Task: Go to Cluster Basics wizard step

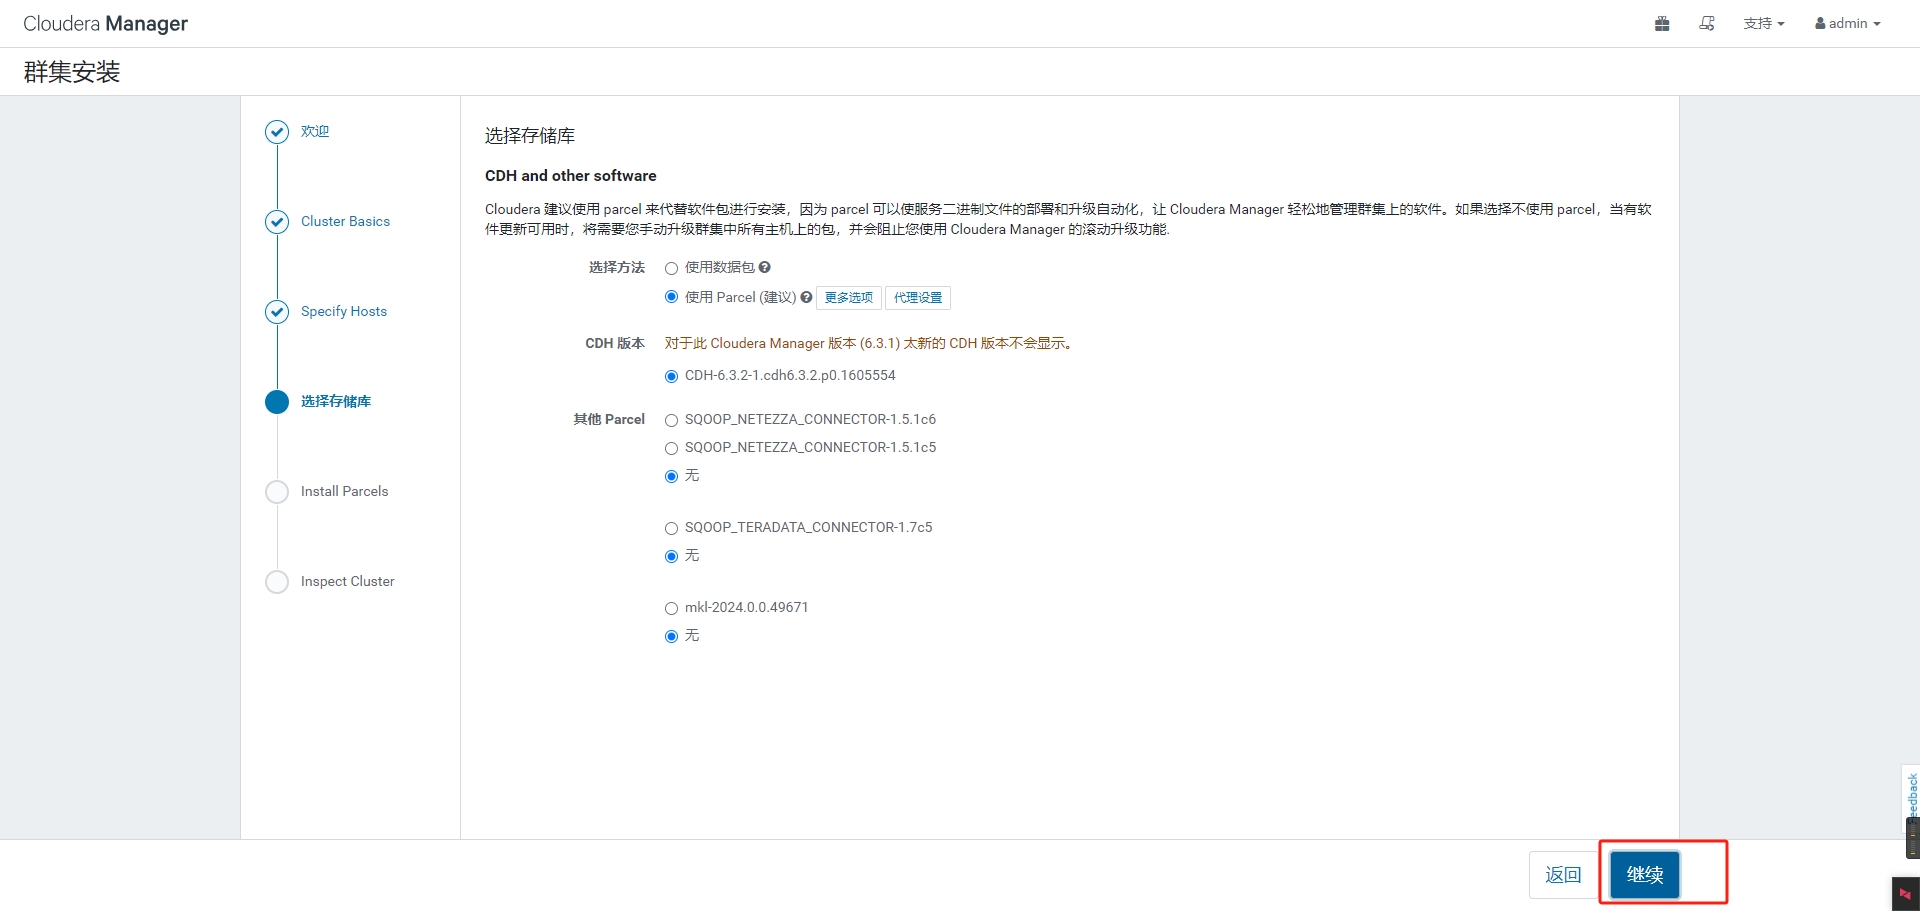Action: (345, 221)
